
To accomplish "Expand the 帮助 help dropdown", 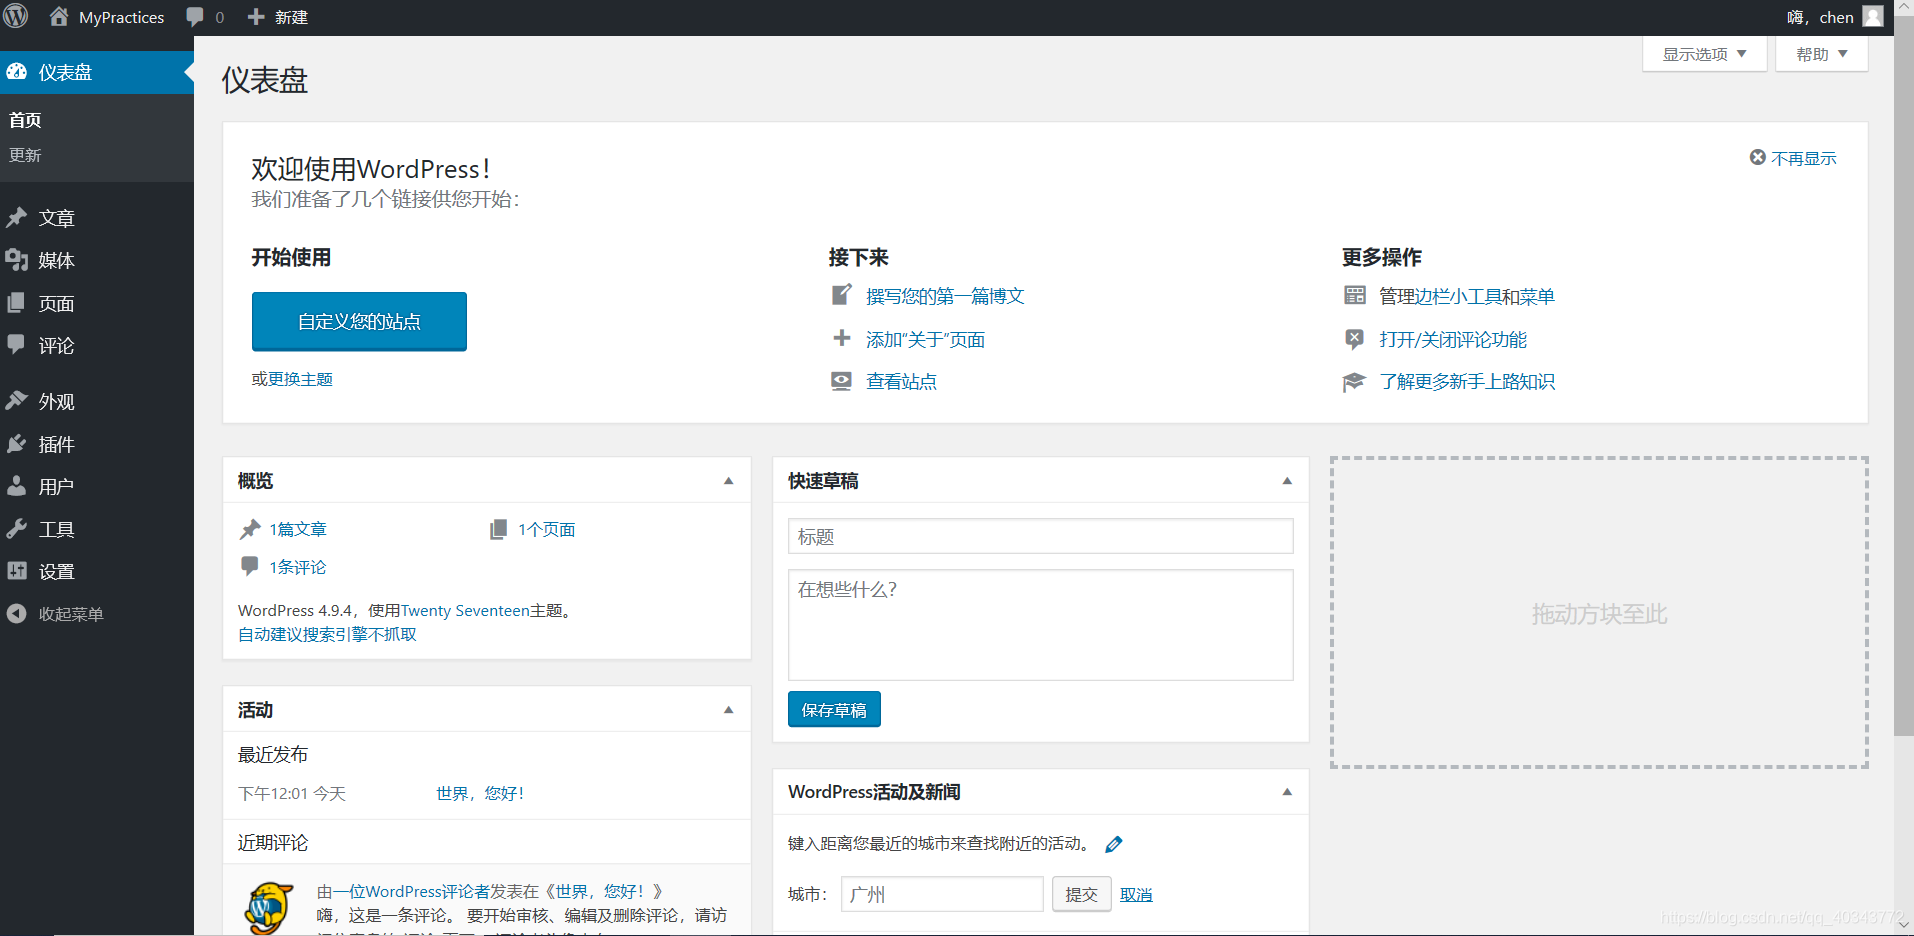I will click(1821, 54).
